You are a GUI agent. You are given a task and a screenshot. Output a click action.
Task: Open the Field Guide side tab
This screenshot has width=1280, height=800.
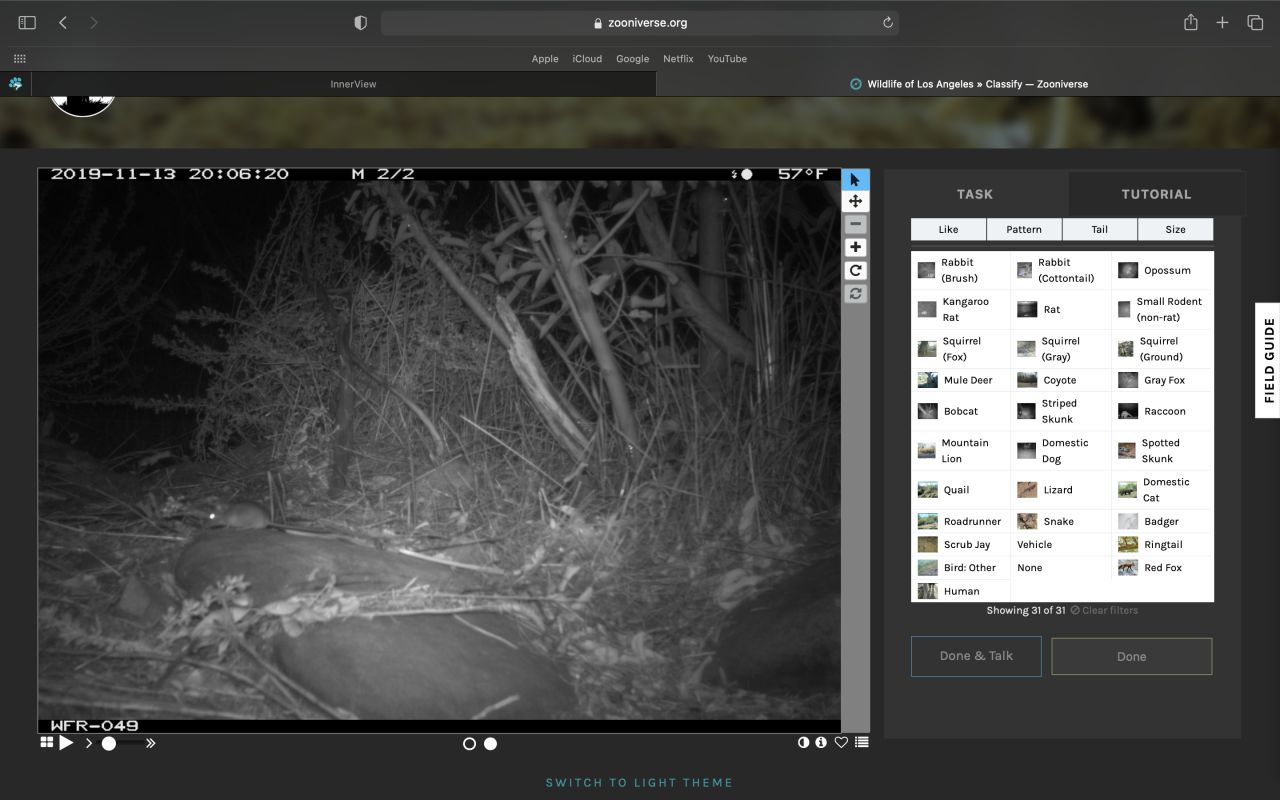click(1268, 360)
